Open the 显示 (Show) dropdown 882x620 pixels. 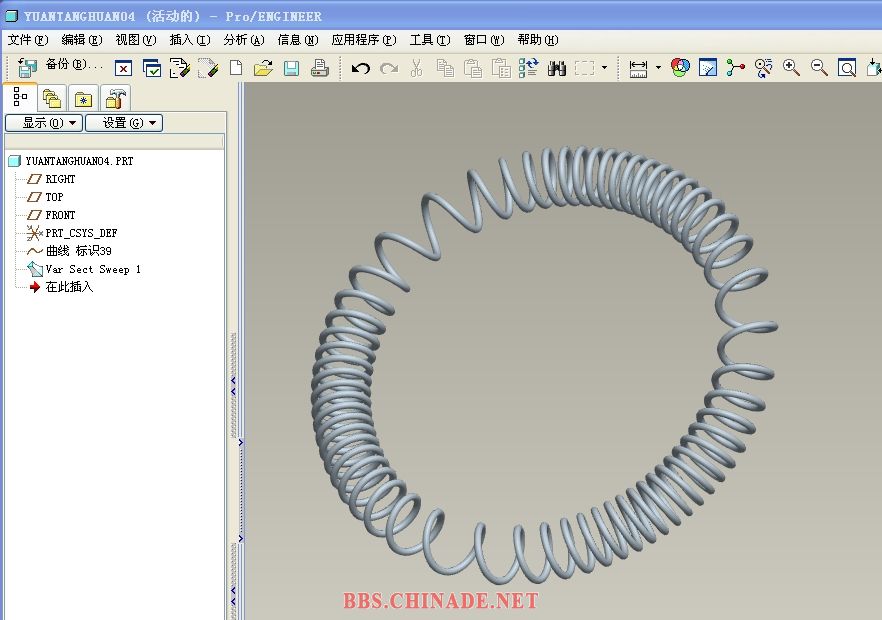pos(43,123)
